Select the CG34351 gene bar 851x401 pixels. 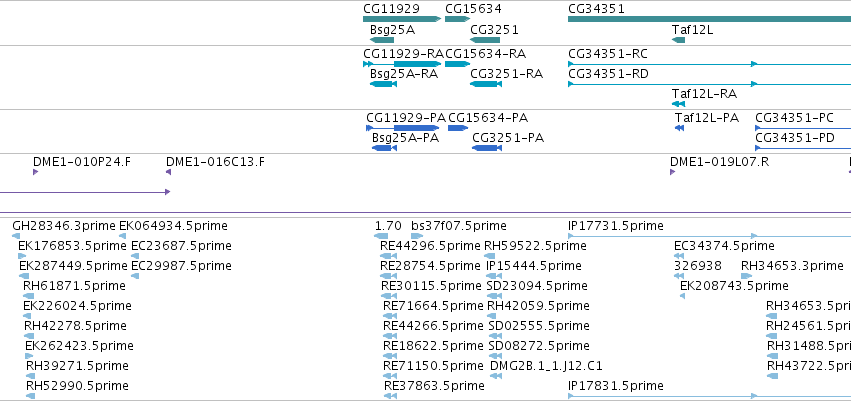tap(709, 19)
